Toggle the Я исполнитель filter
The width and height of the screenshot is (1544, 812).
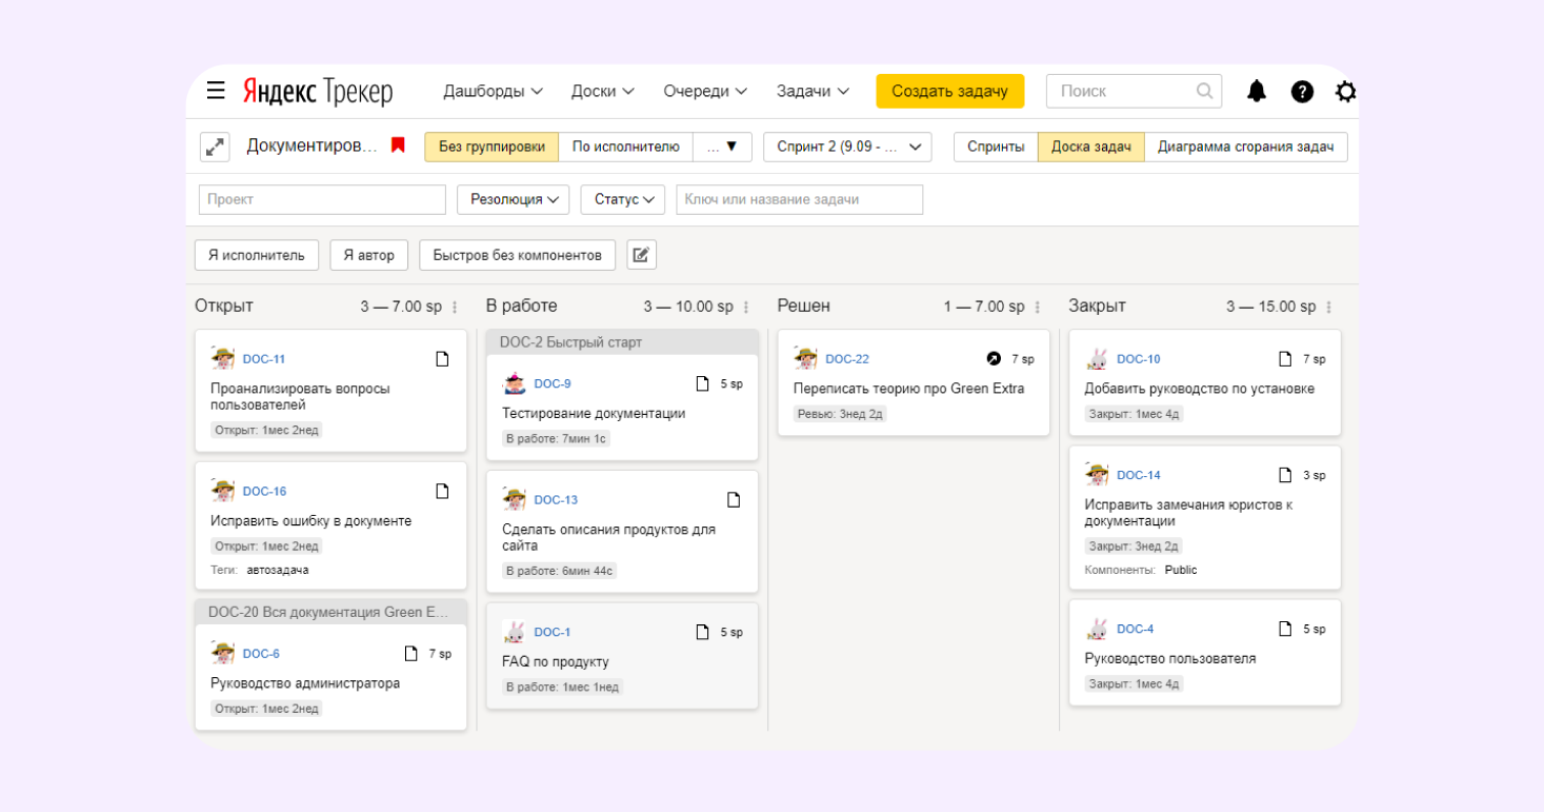tap(256, 255)
